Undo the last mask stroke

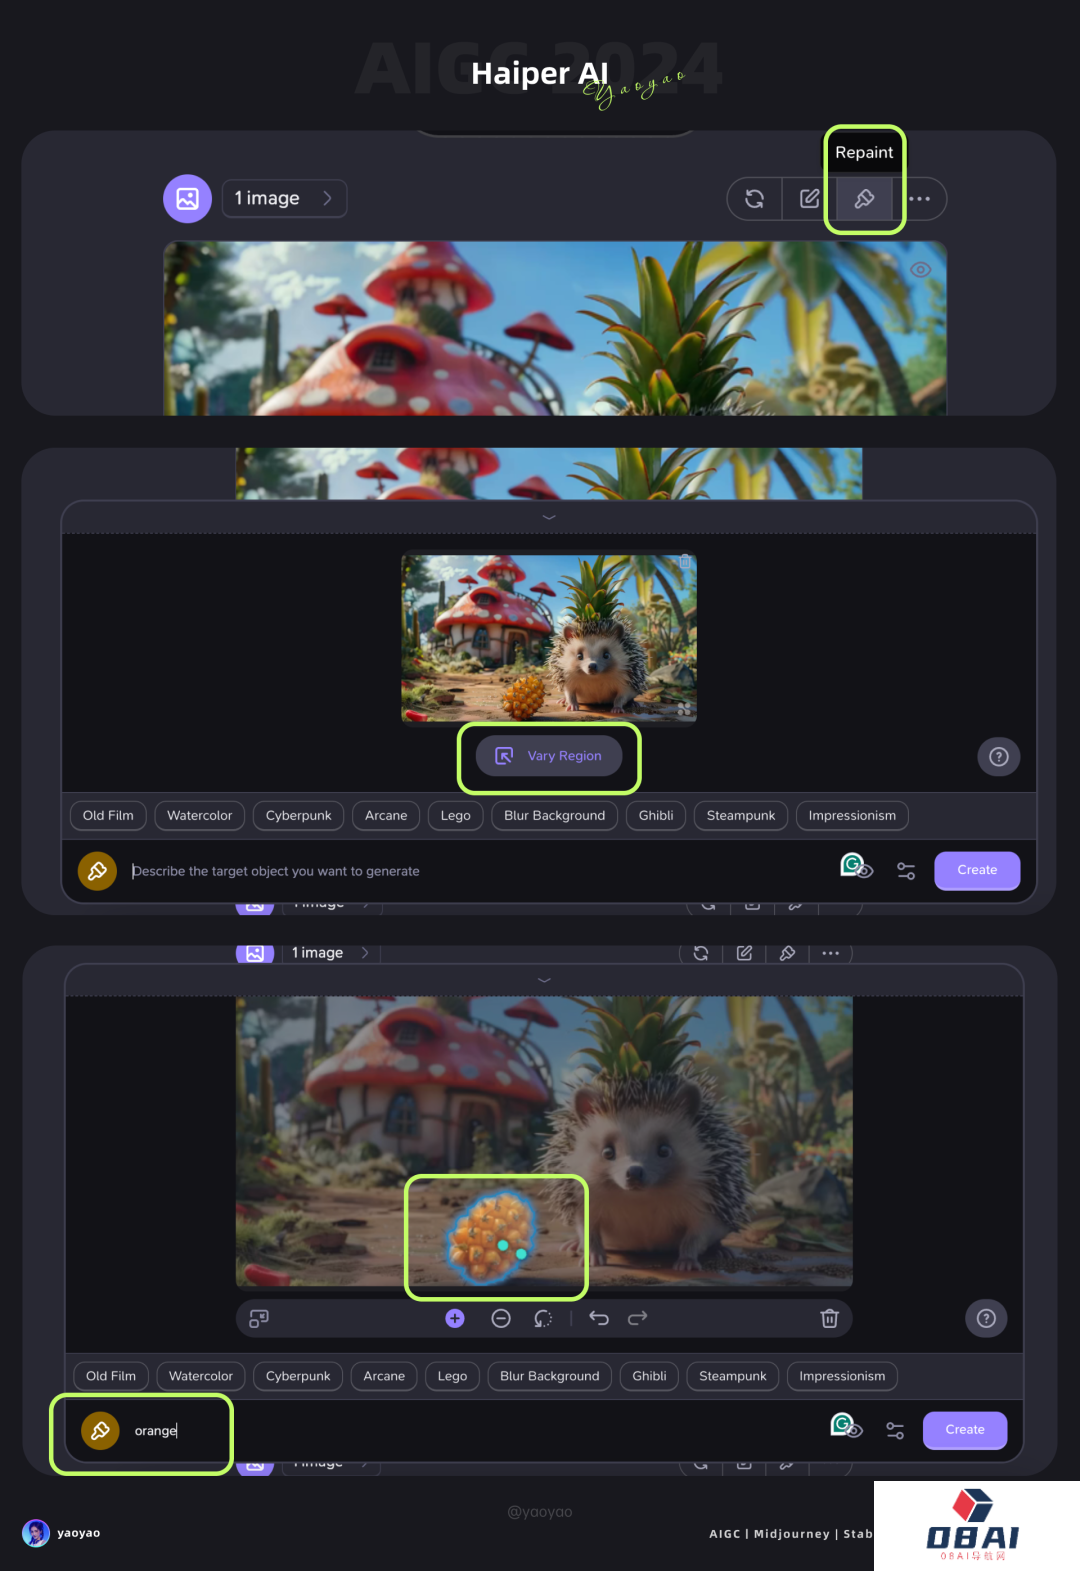click(599, 1318)
